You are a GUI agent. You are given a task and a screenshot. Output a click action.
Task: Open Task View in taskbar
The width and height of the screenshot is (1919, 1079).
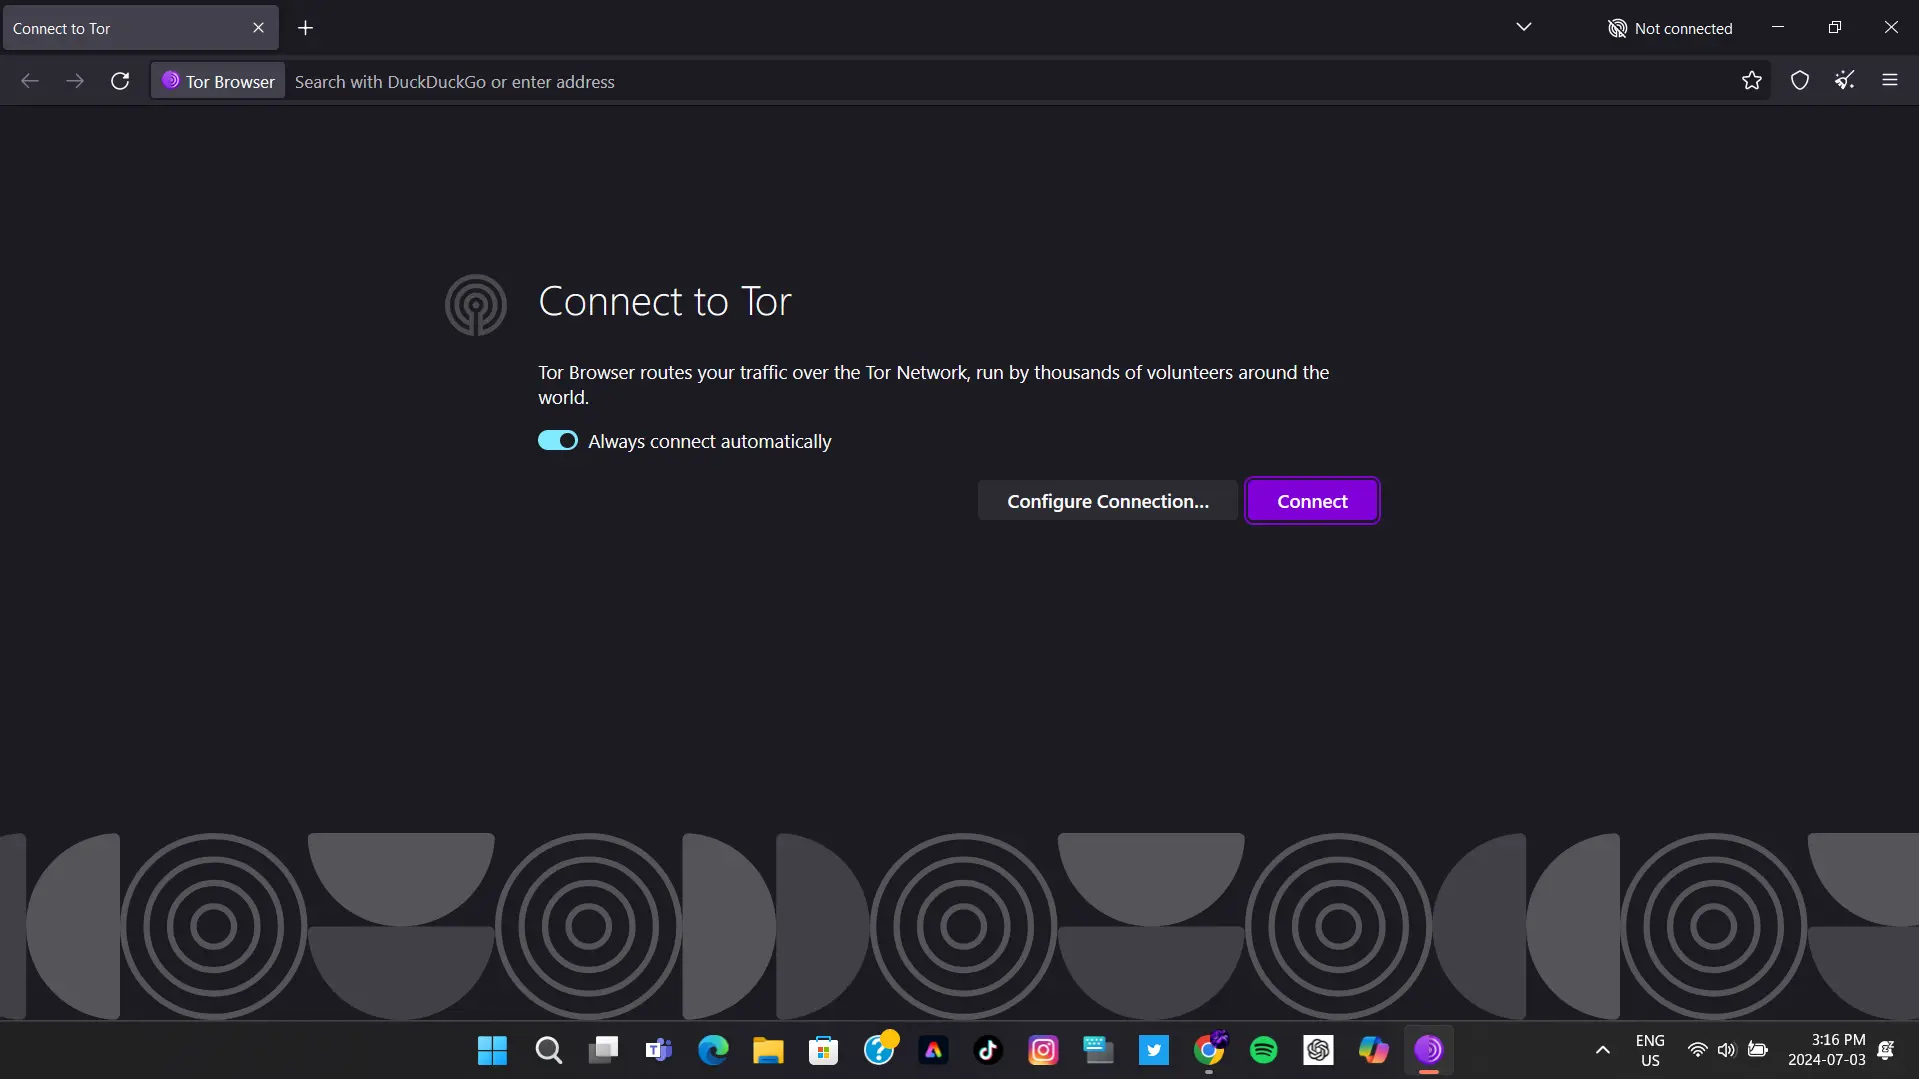(603, 1050)
